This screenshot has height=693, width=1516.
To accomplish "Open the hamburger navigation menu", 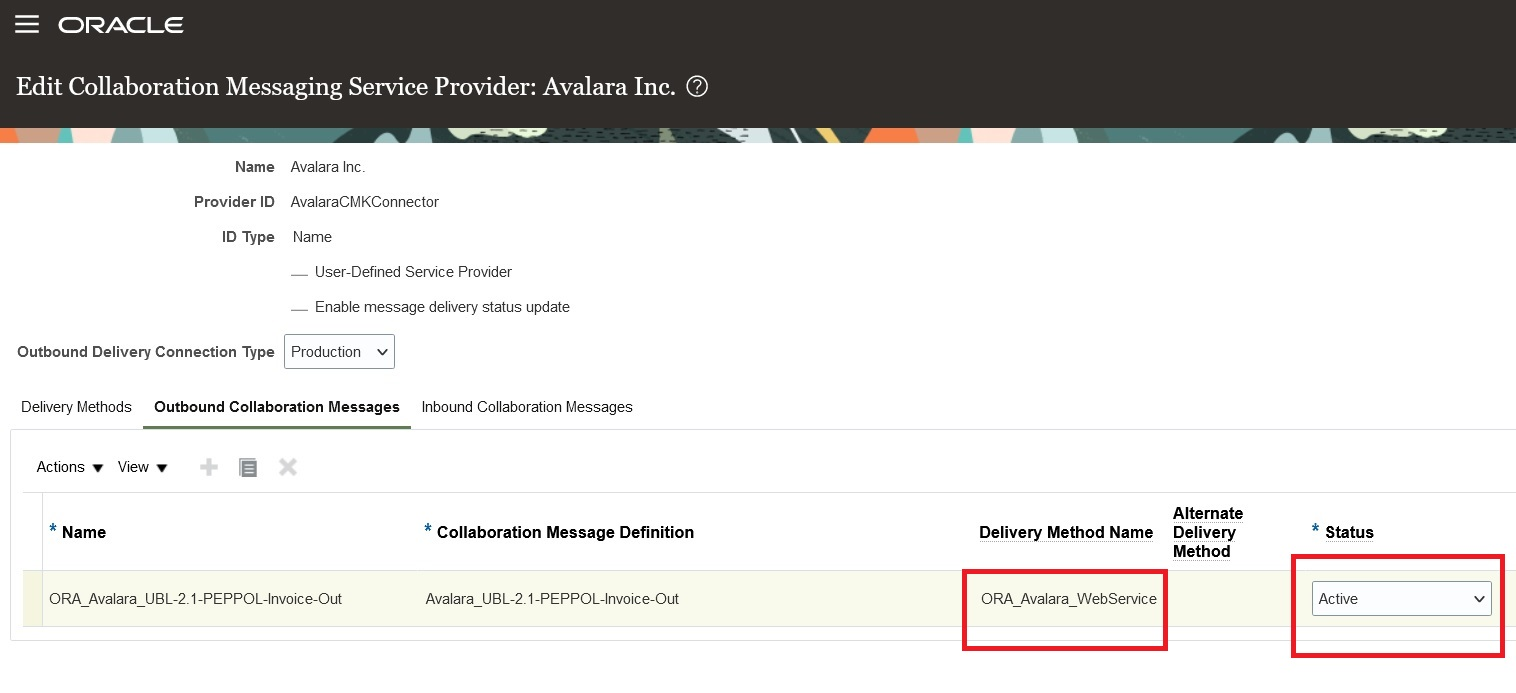I will (27, 24).
